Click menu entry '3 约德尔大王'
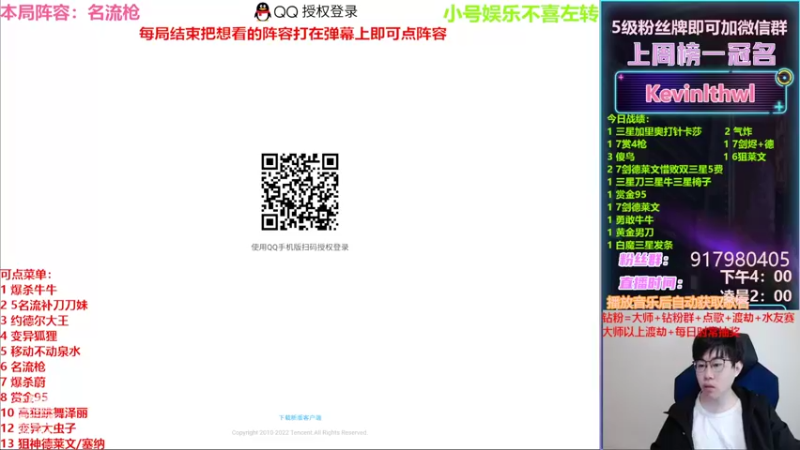Image resolution: width=800 pixels, height=450 pixels. pos(34,320)
